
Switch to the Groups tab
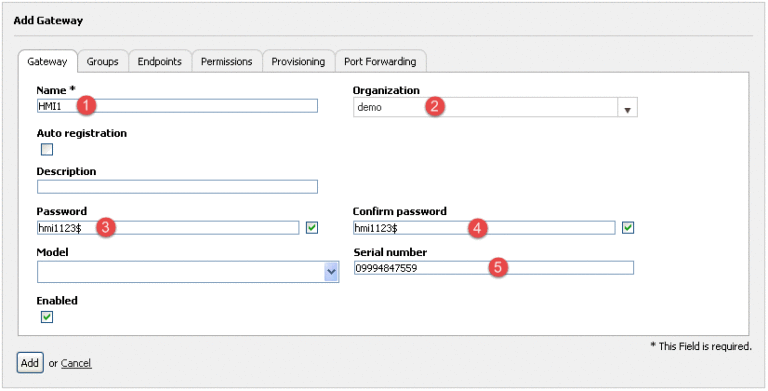tap(103, 62)
